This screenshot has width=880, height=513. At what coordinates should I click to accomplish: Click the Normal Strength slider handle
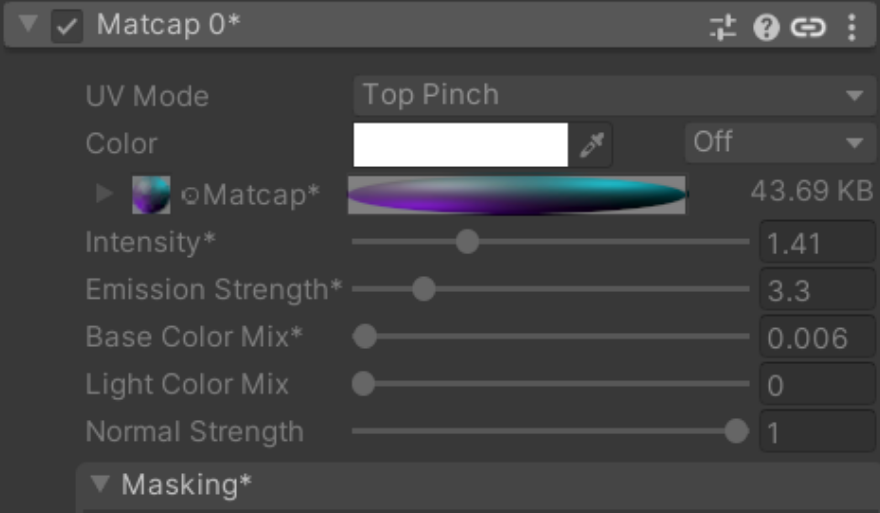coord(736,431)
